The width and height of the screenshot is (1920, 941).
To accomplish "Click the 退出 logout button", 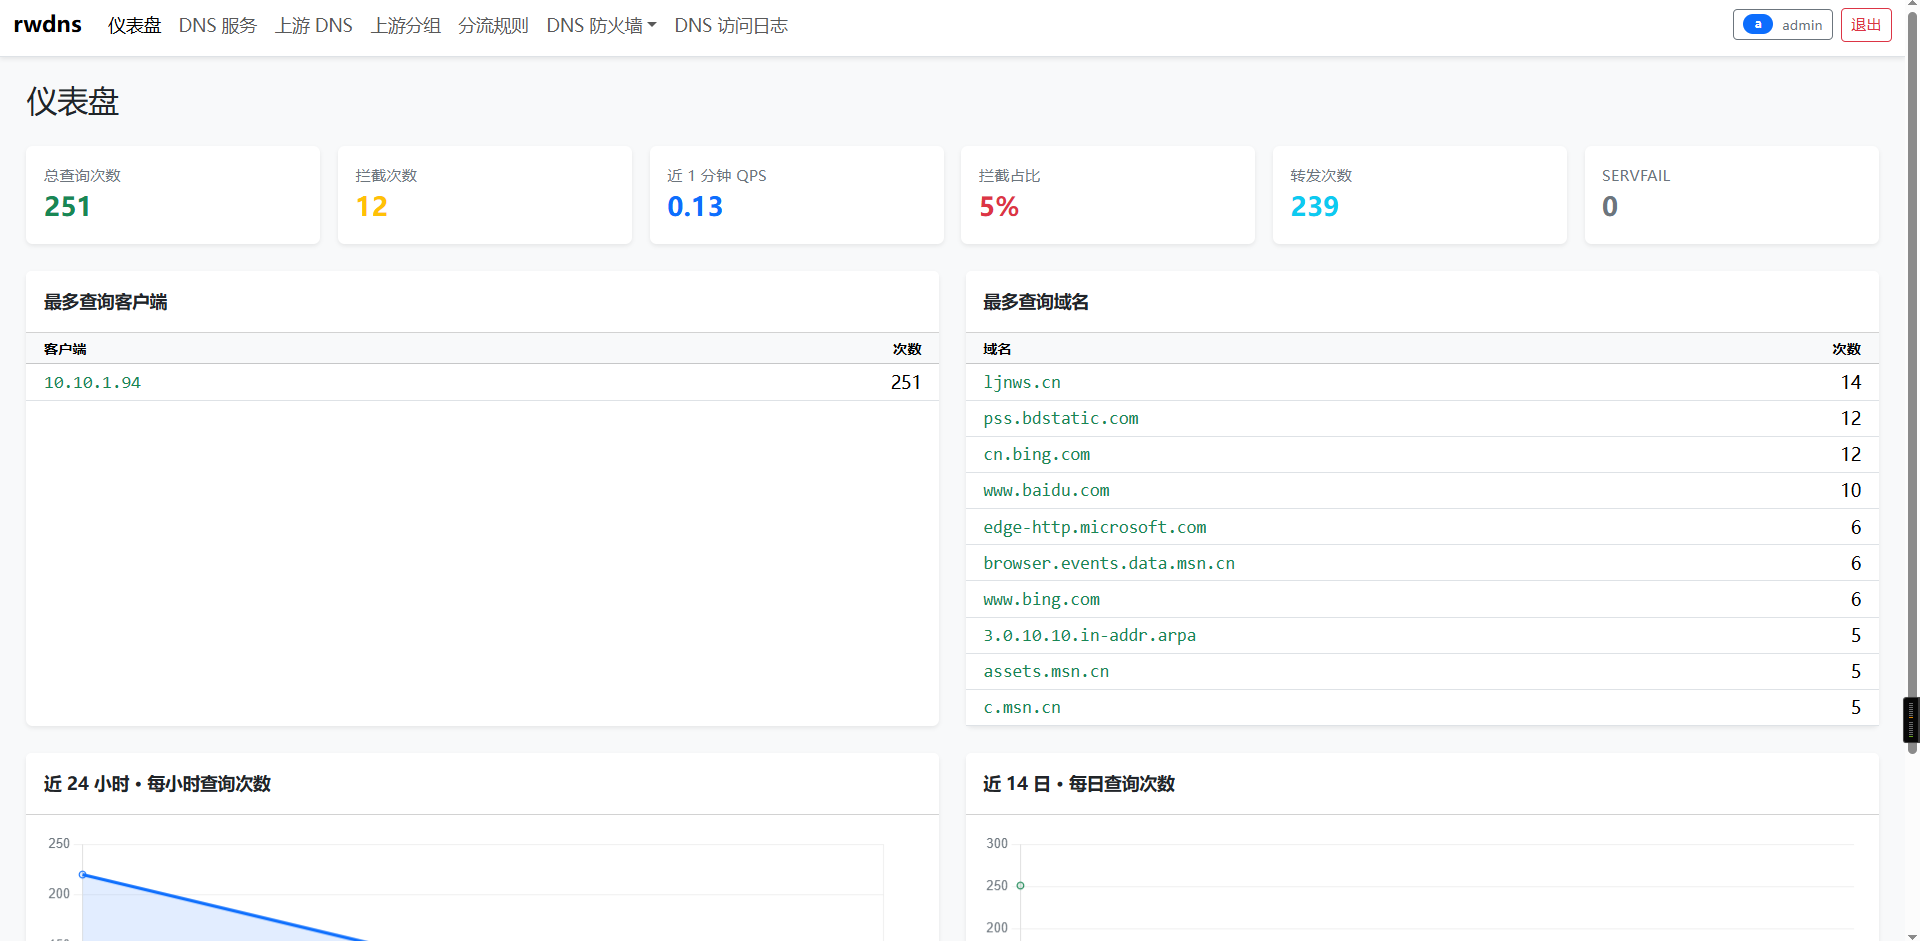I will pos(1866,25).
